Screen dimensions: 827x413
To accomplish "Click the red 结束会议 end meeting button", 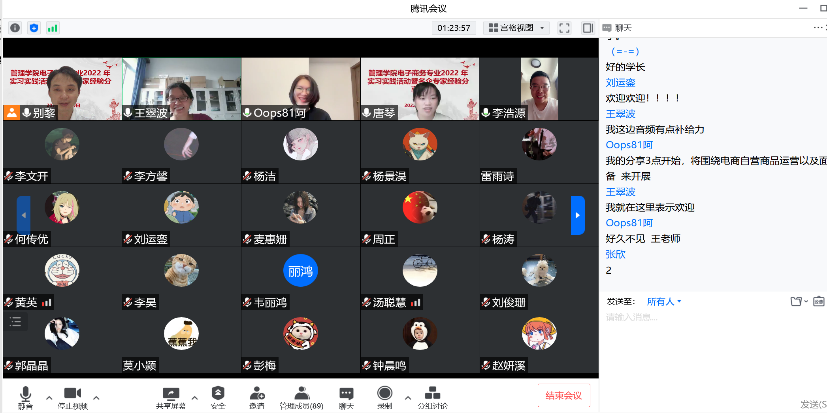I will point(563,395).
